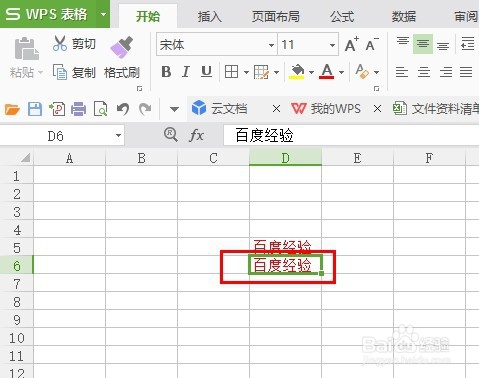Toggle bold formatting
The height and width of the screenshot is (378, 479).
pyautogui.click(x=166, y=72)
